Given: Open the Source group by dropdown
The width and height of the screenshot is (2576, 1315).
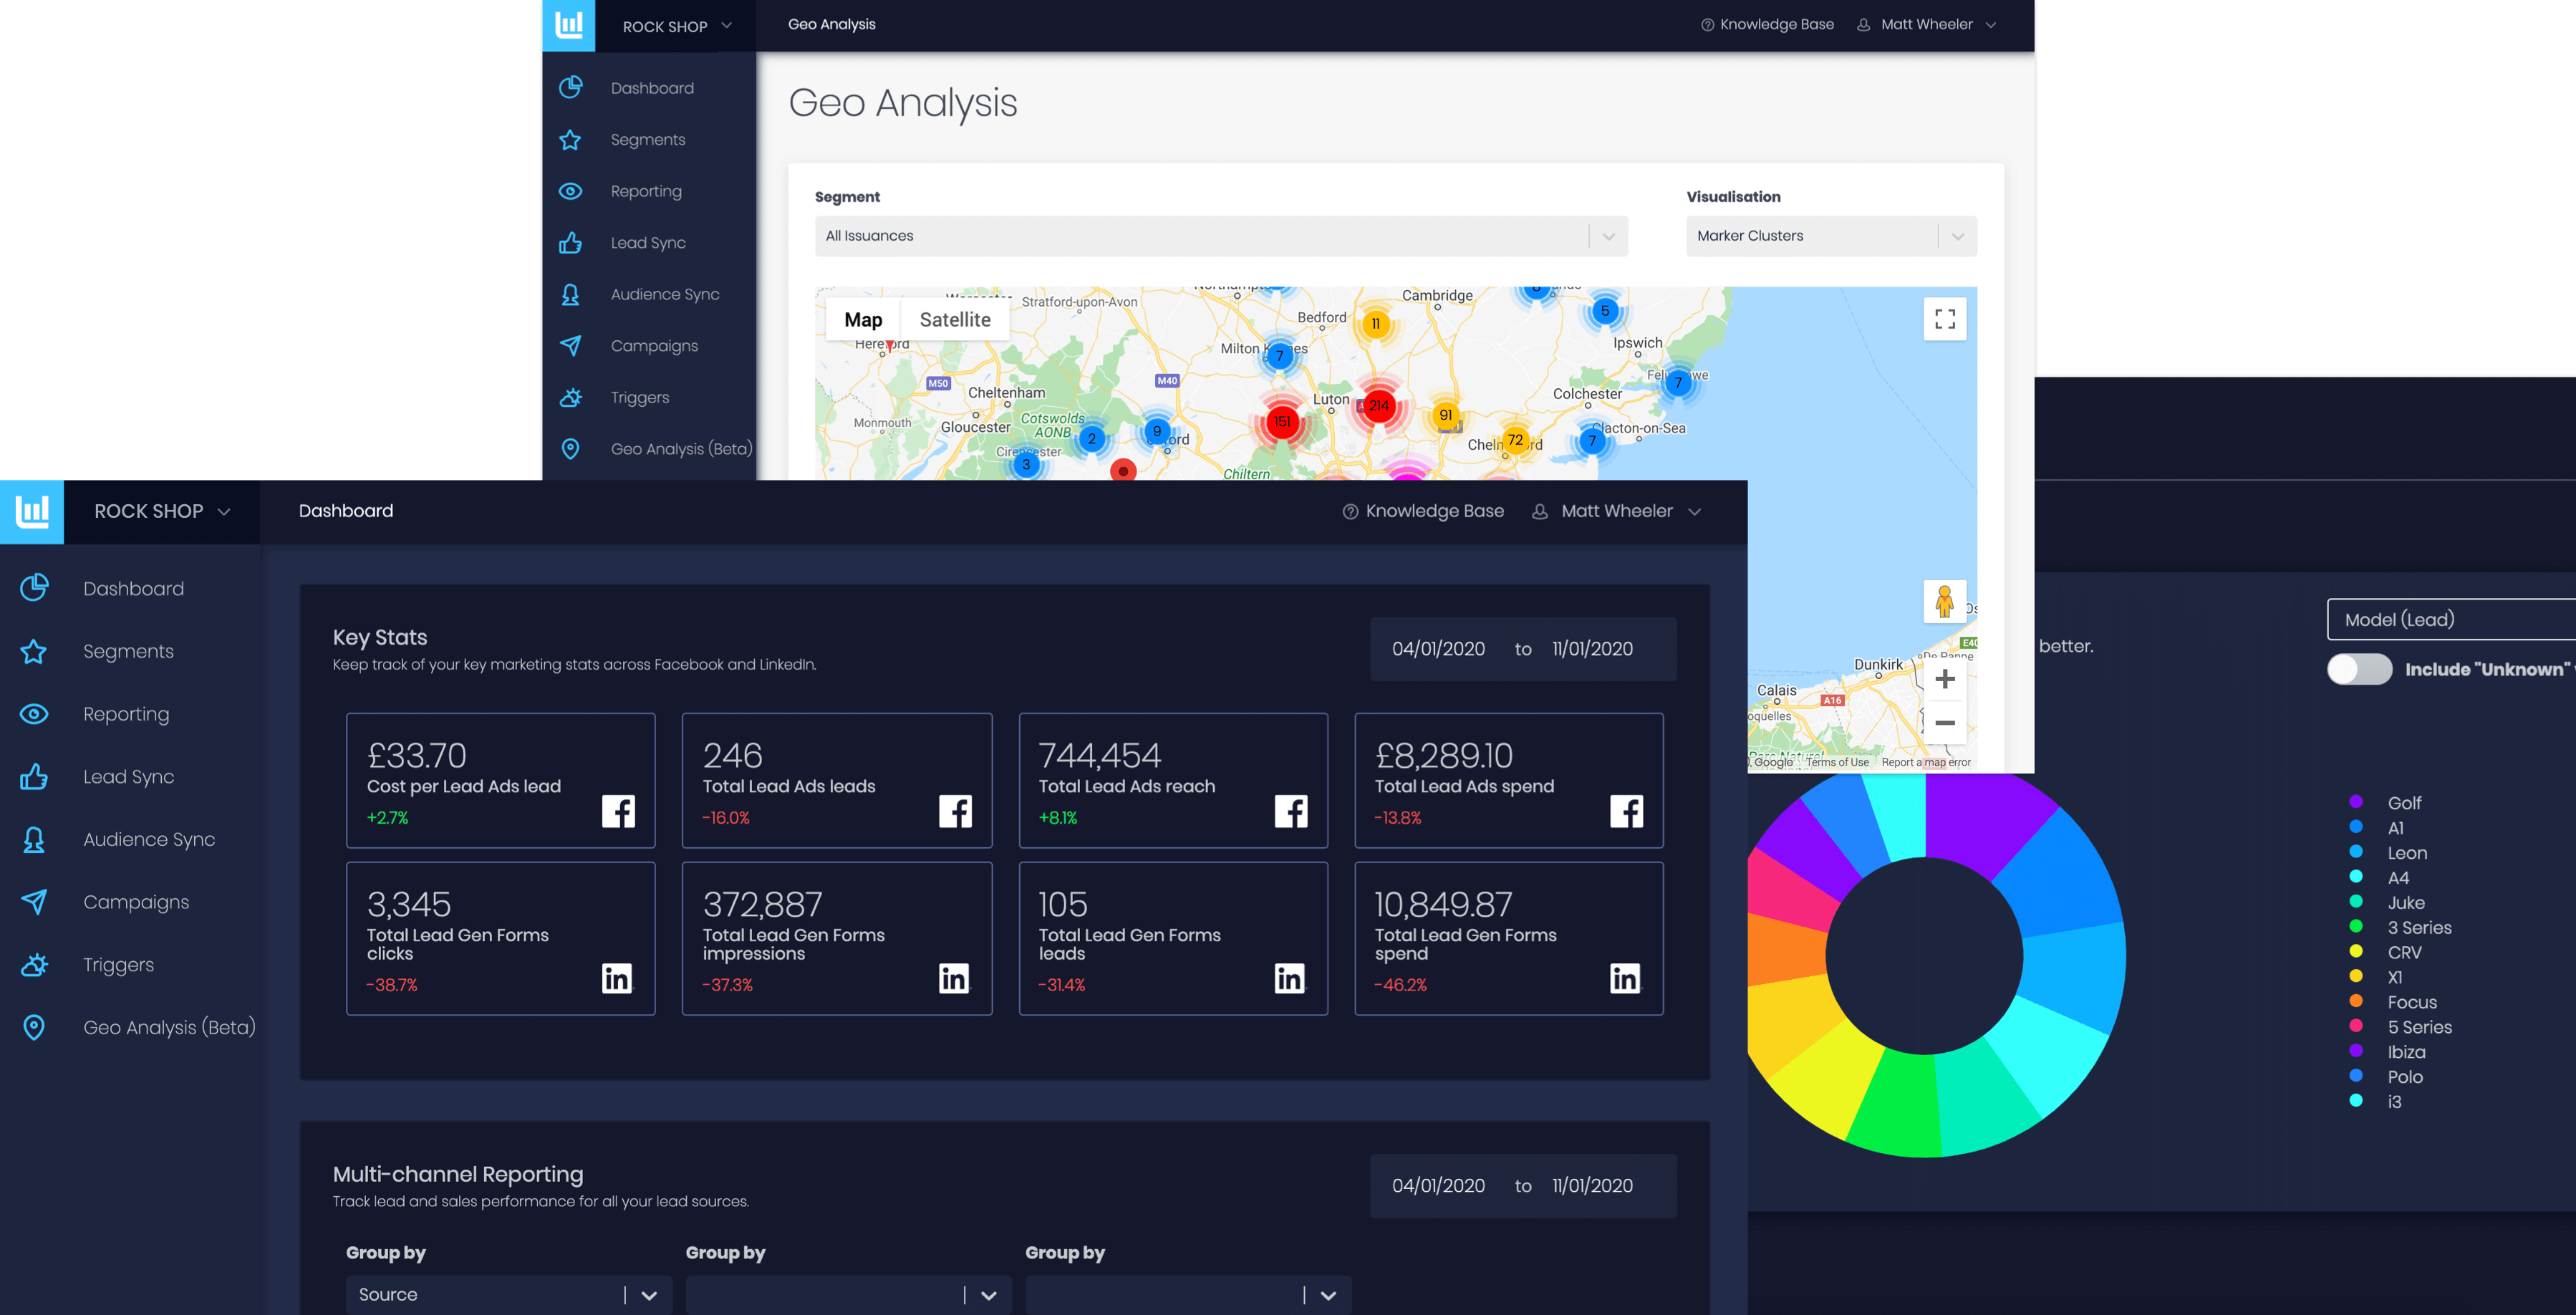Looking at the screenshot, I should click(x=508, y=1294).
